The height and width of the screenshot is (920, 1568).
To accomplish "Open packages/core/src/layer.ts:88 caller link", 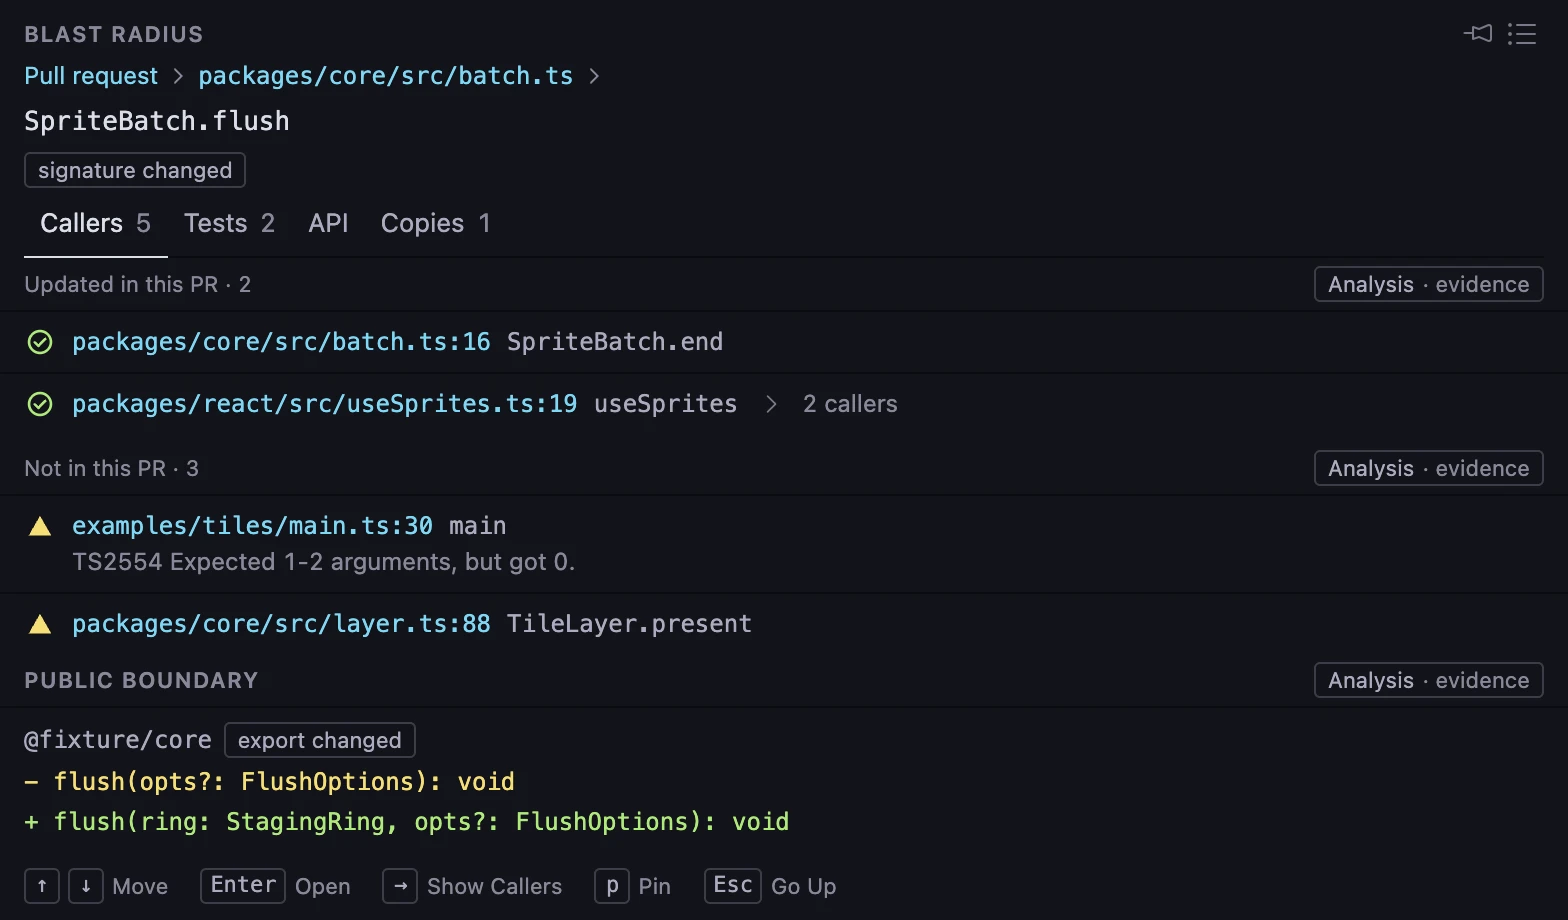I will point(281,624).
